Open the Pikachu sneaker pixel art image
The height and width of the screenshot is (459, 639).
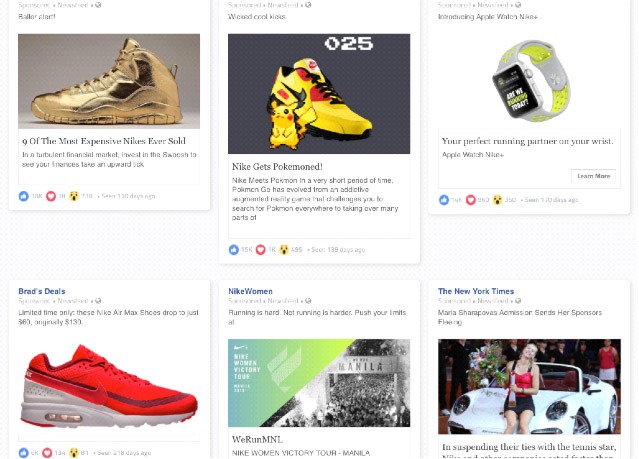(319, 93)
